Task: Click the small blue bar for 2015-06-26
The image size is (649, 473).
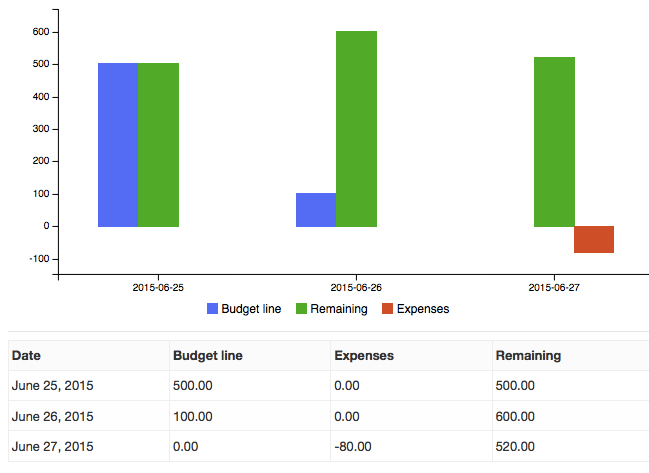Action: tap(316, 210)
